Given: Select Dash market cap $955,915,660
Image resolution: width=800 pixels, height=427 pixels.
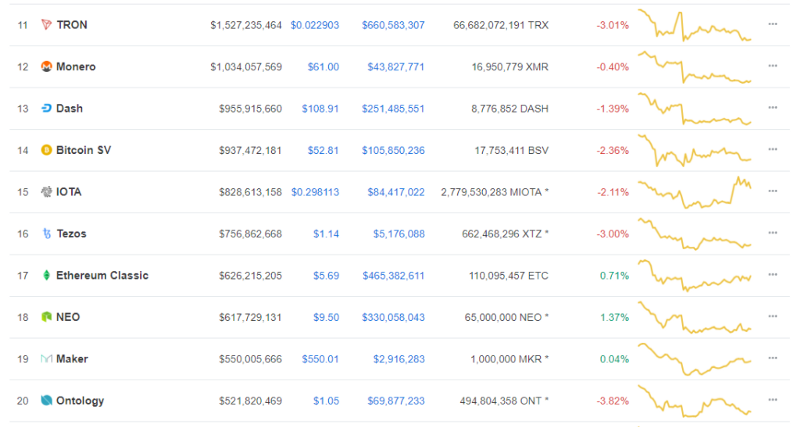Looking at the screenshot, I should point(251,109).
